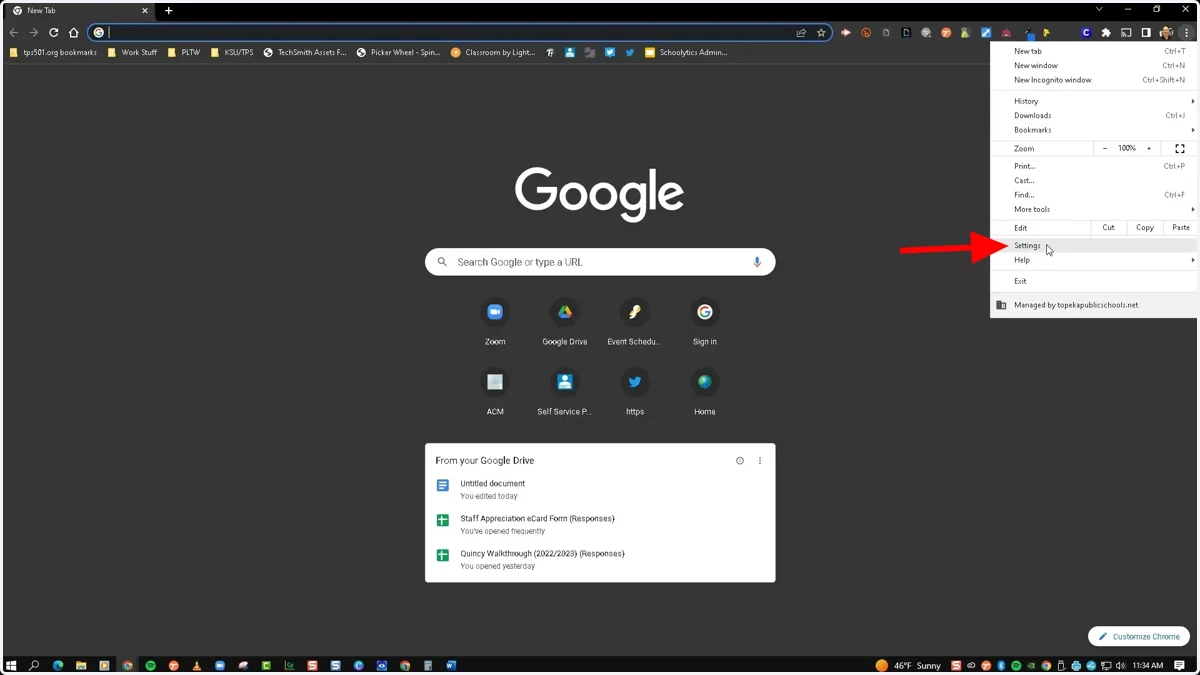The image size is (1200, 675).
Task: Open Classroom by Light... bookmark
Action: [493, 53]
